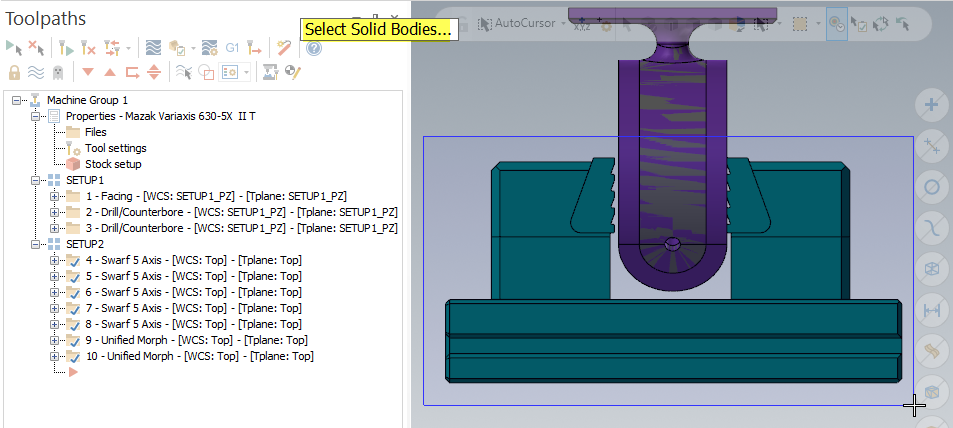953x428 pixels.
Task: Open AutoCursor settings gear icon
Action: pyautogui.click(x=604, y=24)
